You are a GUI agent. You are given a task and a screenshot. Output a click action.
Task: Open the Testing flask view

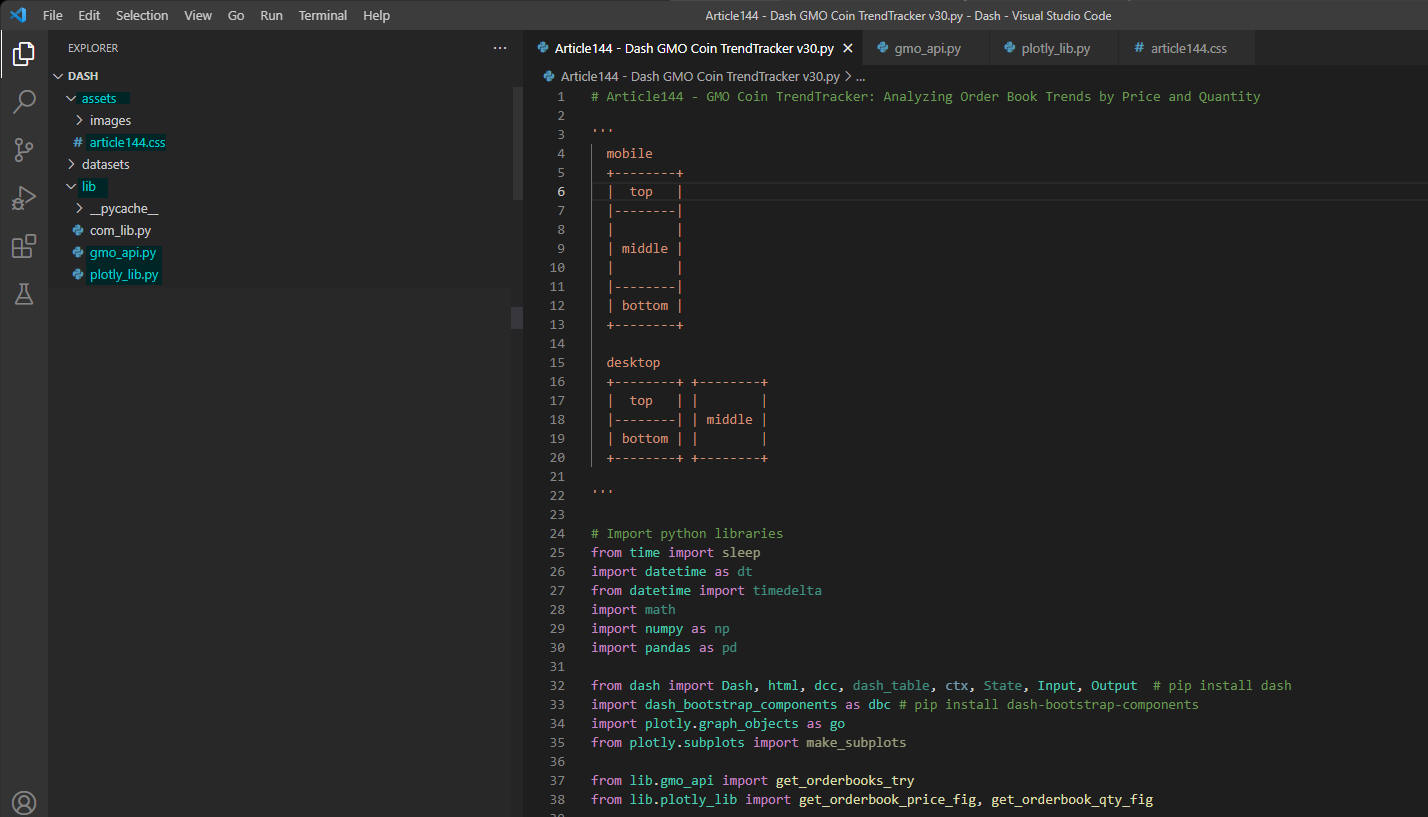[24, 294]
